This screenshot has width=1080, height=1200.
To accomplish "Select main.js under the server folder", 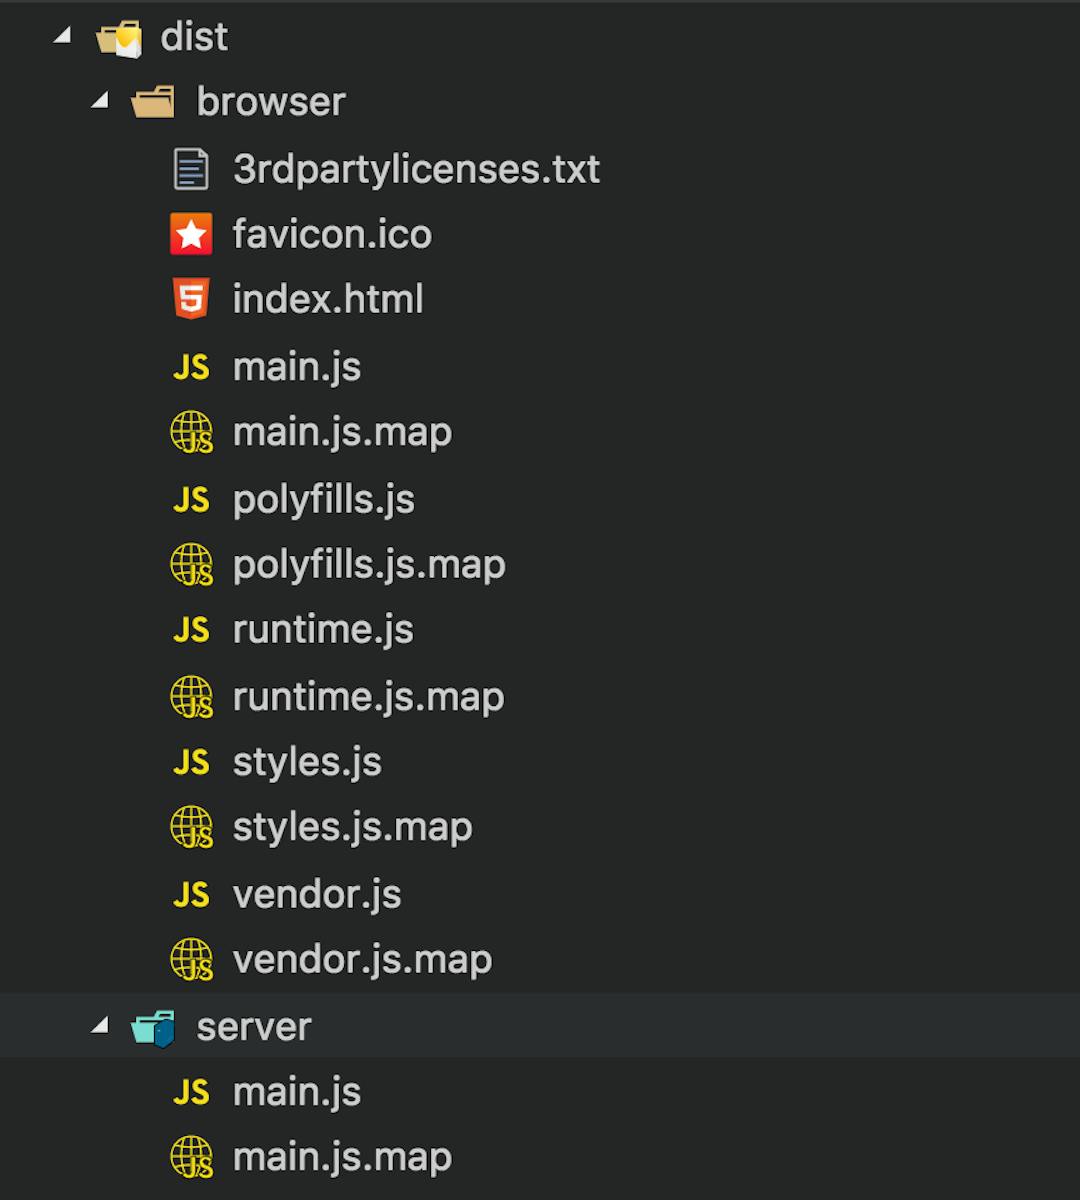I will click(x=296, y=1091).
